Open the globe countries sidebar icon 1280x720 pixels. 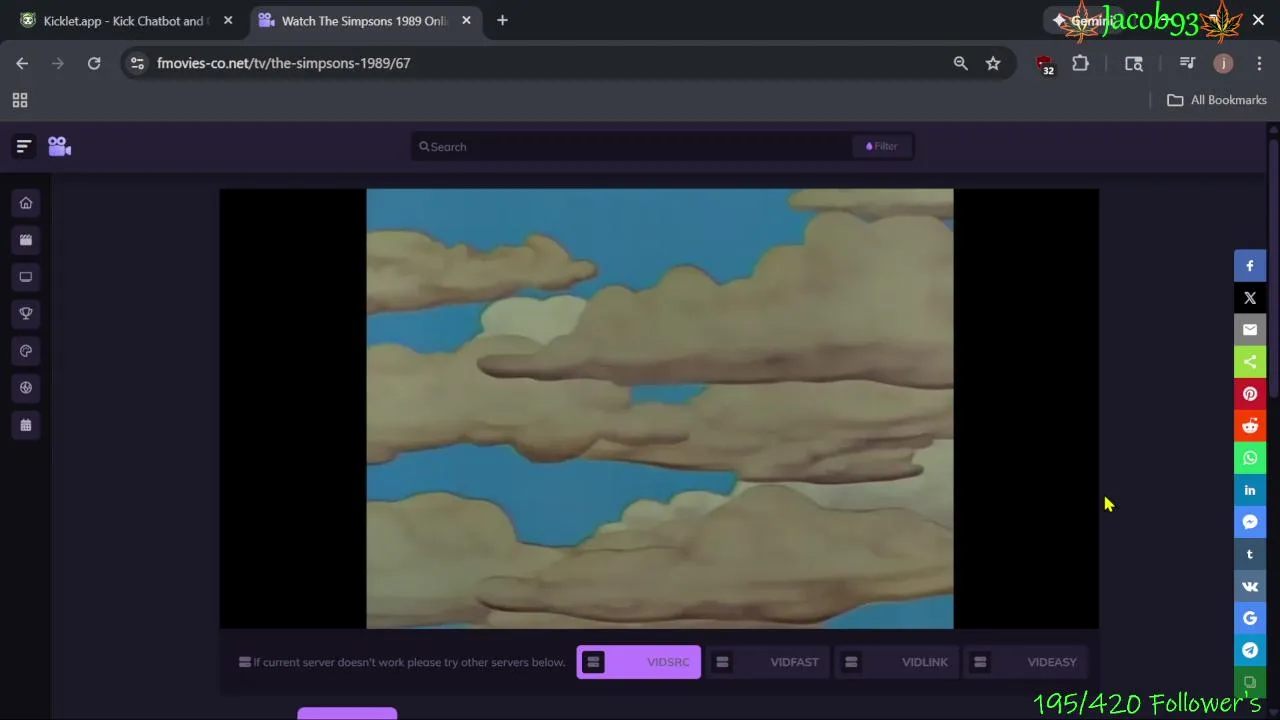coord(26,388)
